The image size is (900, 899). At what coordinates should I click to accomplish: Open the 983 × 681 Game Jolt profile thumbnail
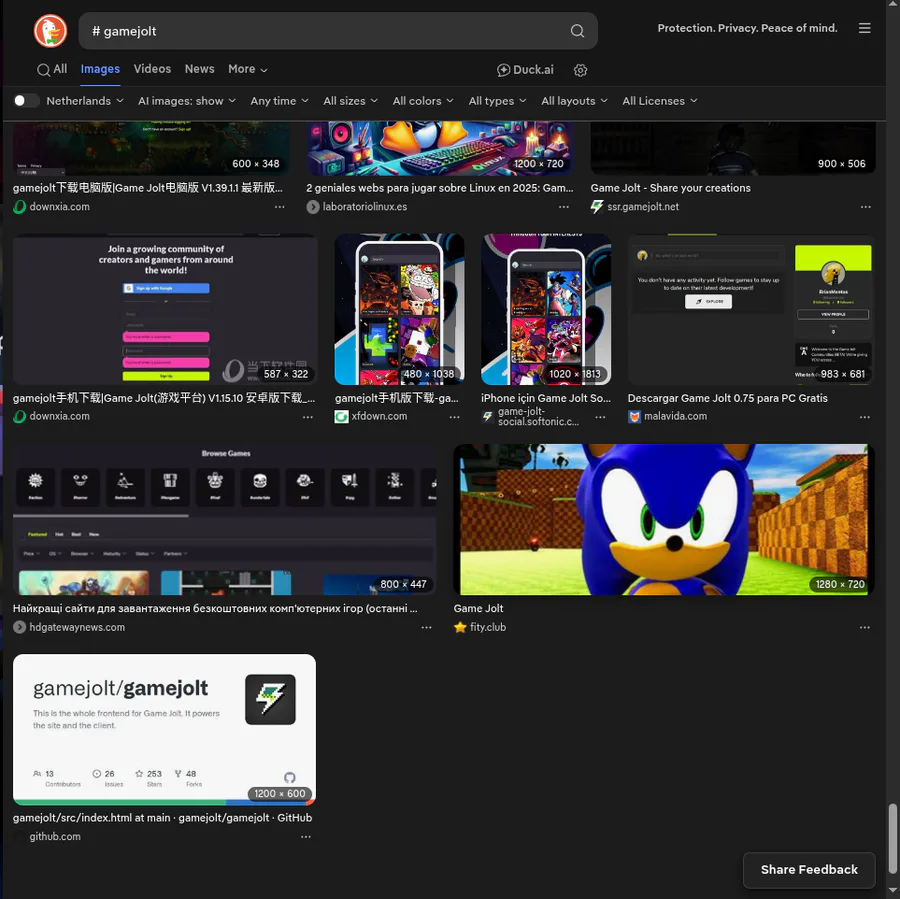pyautogui.click(x=751, y=309)
